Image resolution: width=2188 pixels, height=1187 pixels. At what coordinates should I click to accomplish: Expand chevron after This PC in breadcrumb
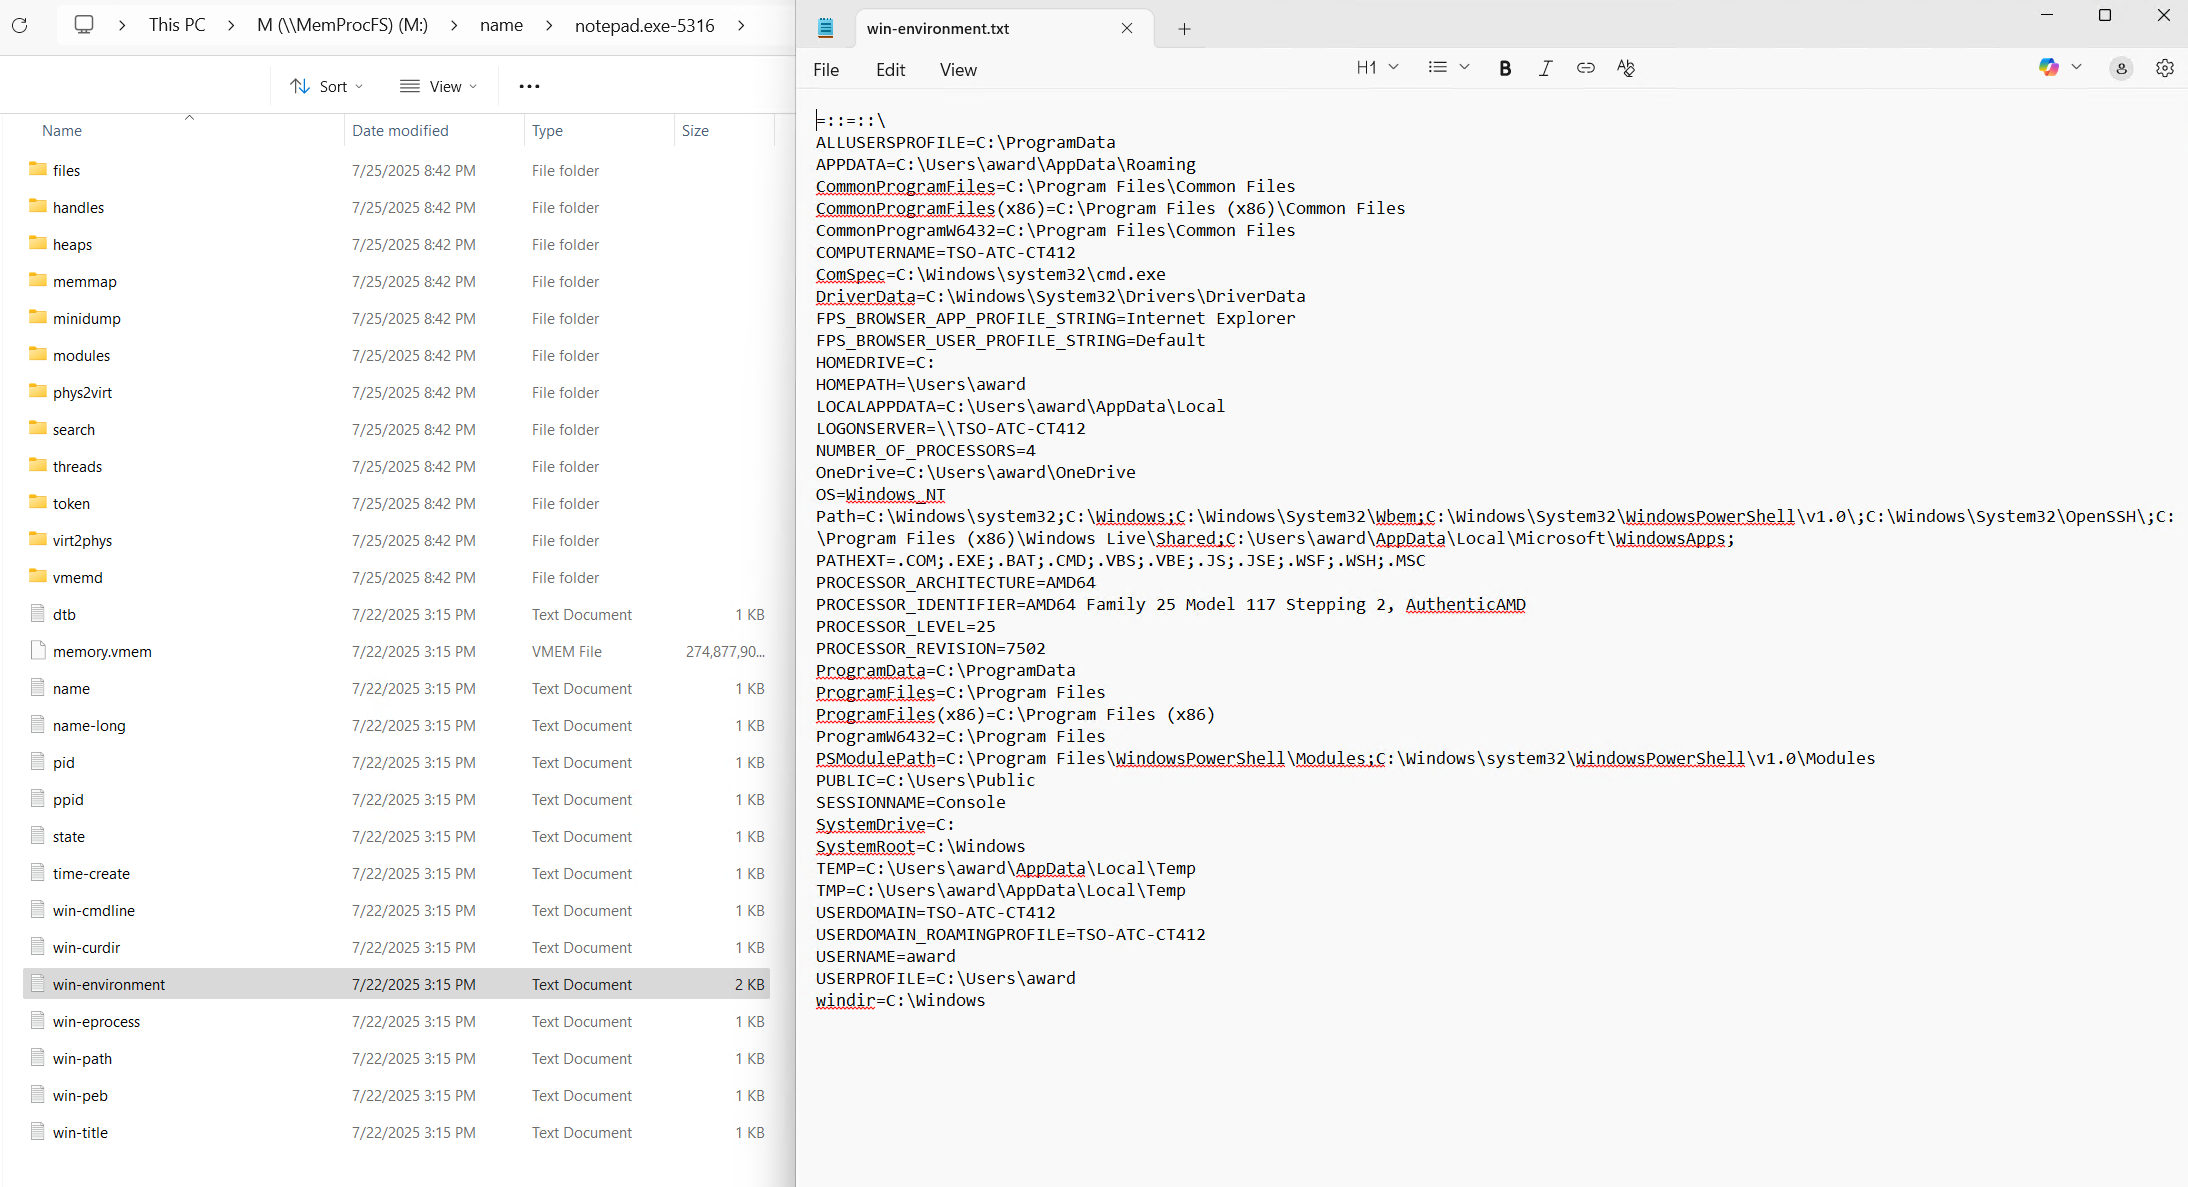231,25
